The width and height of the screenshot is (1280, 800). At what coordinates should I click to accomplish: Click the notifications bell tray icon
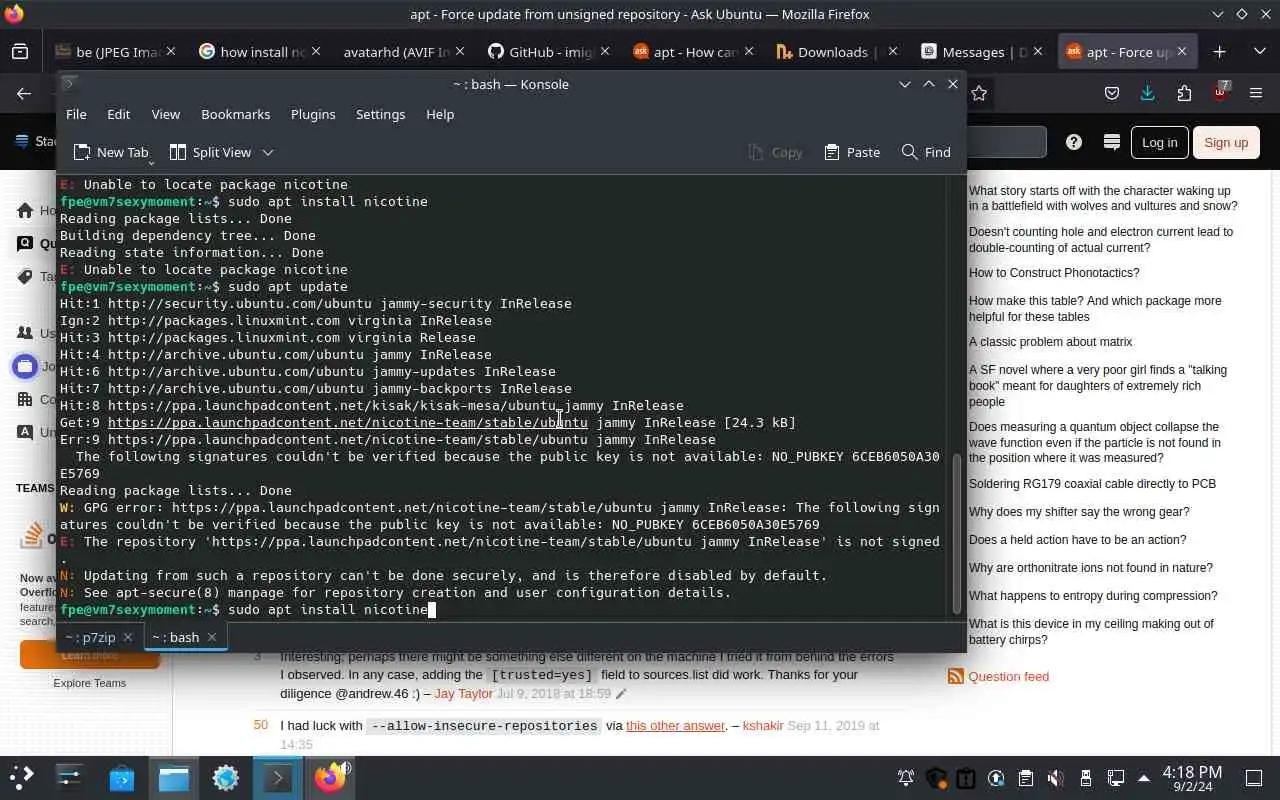tap(906, 777)
